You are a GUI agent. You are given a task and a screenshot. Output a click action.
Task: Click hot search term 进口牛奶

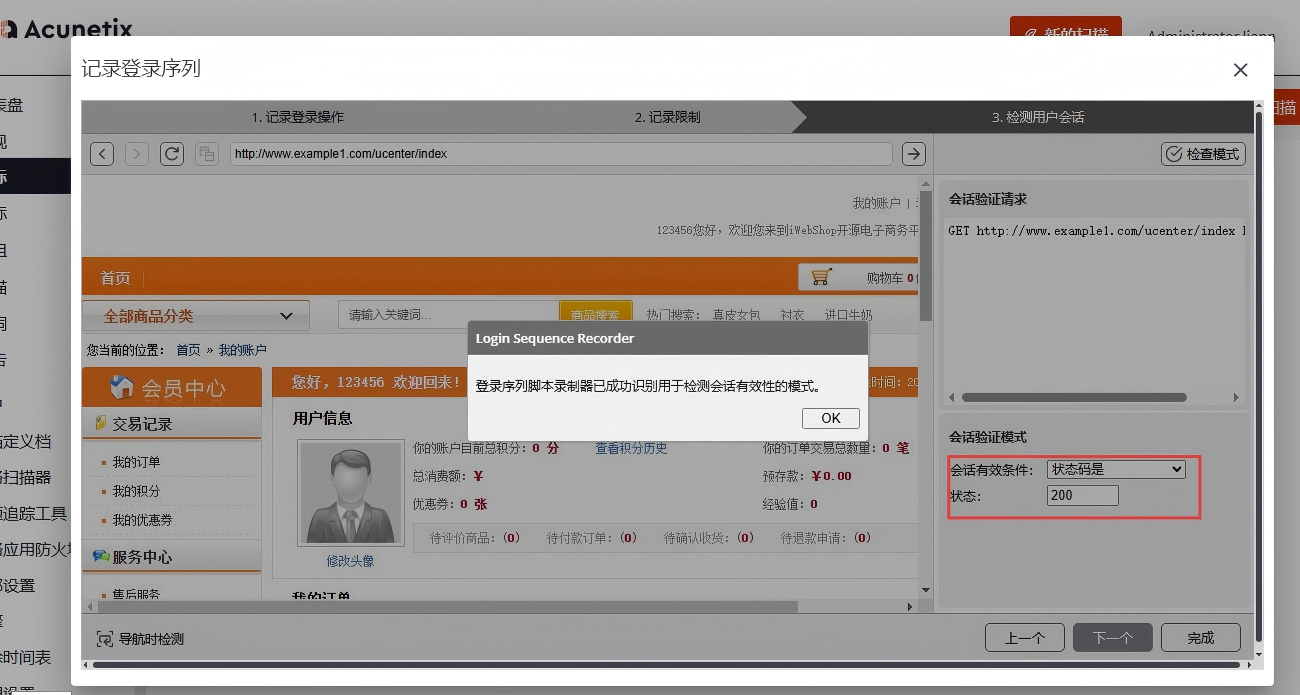[848, 315]
